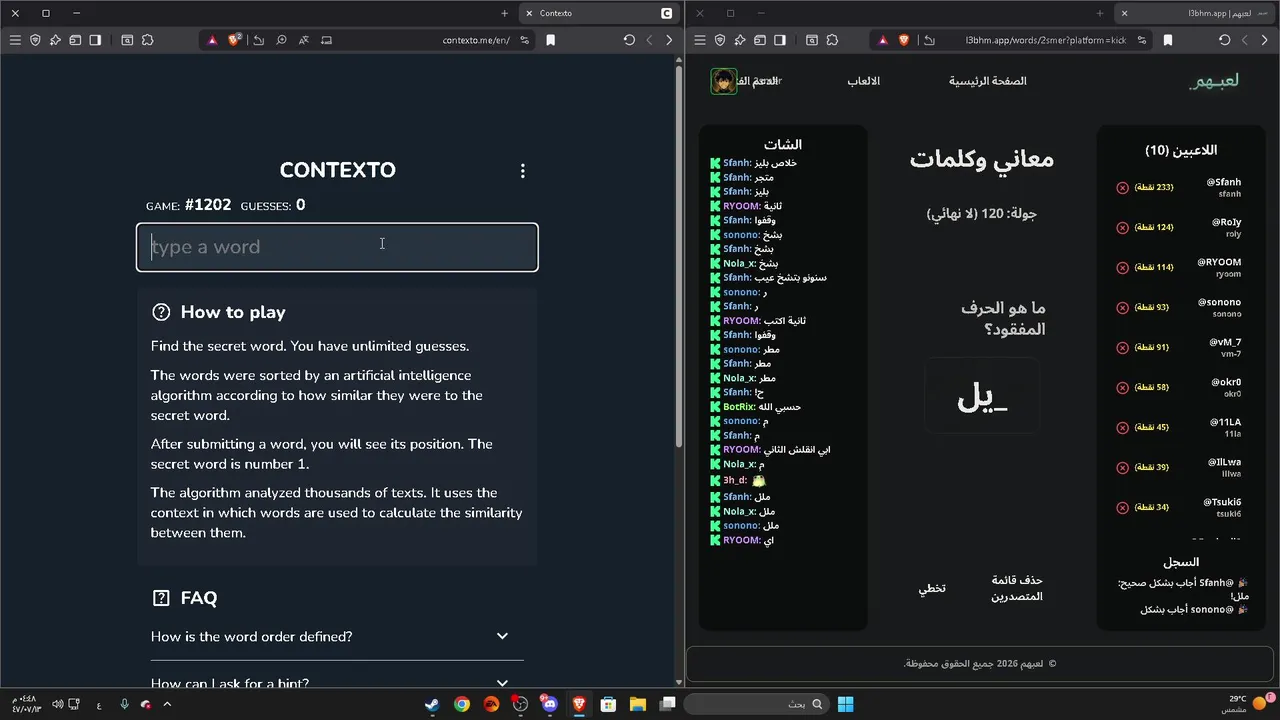1280x720 pixels.
Task: Open extensions puzzle icon in l3bhm window
Action: pos(831,40)
